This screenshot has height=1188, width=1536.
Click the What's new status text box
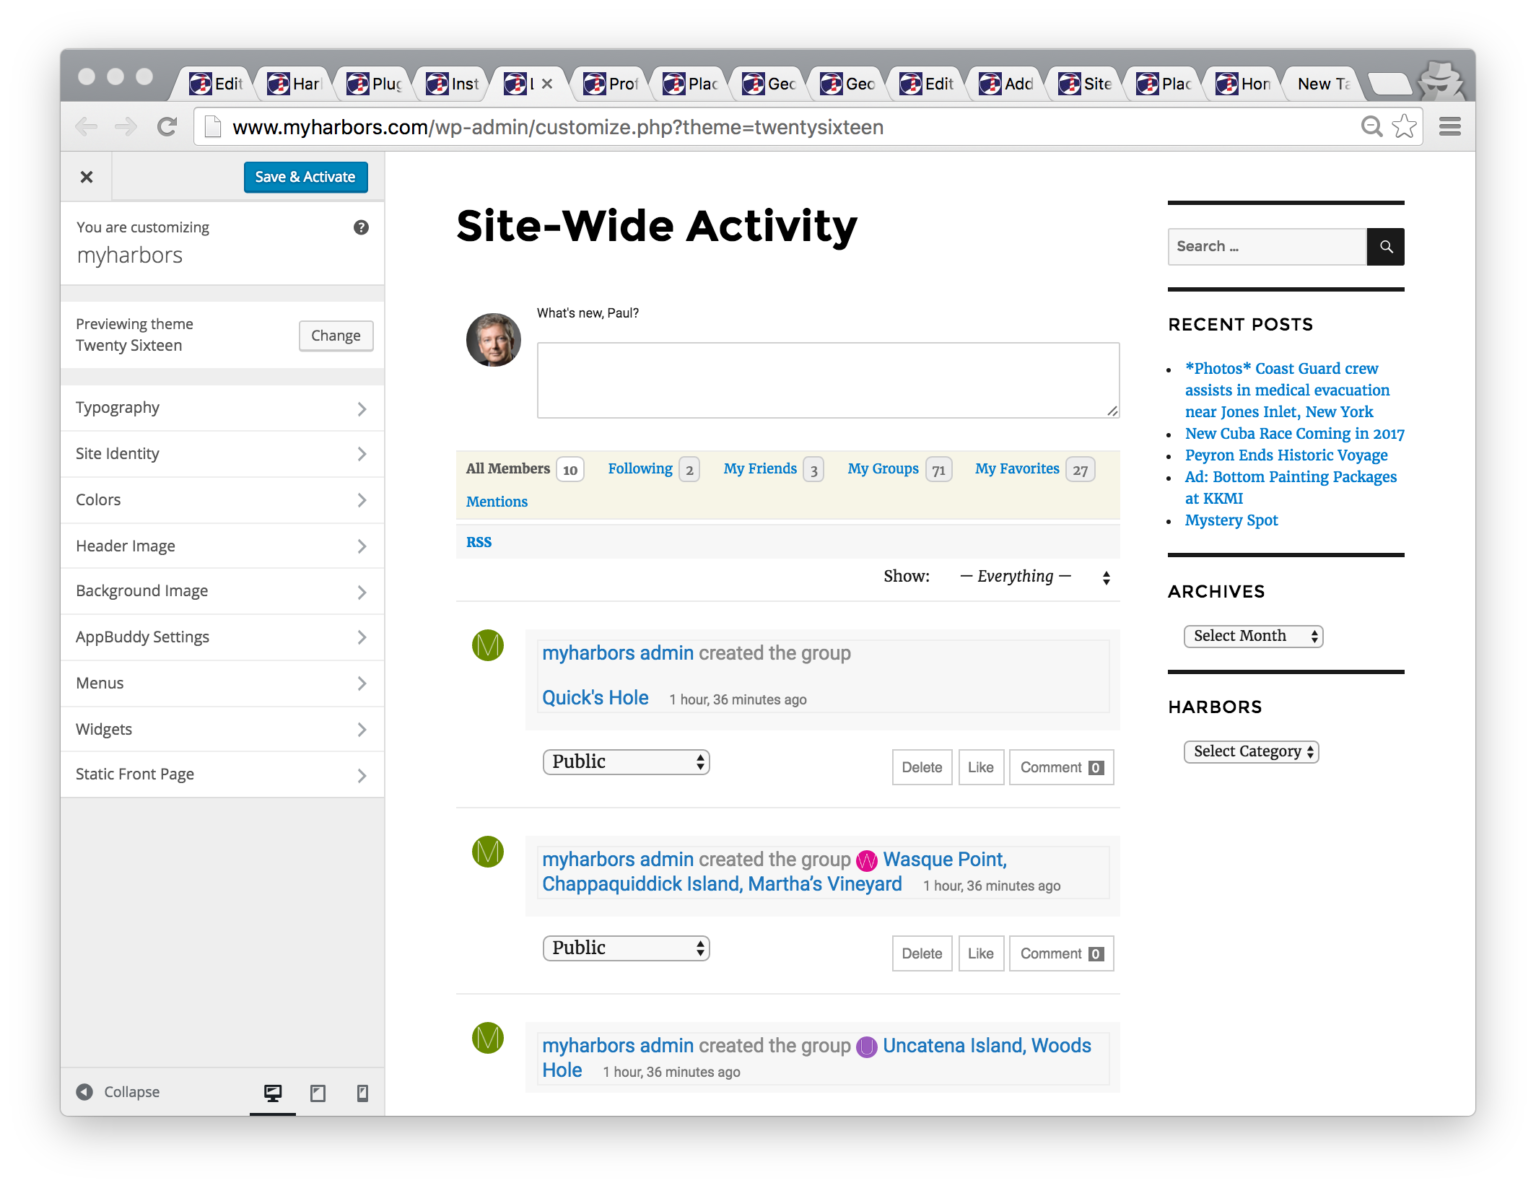click(828, 380)
